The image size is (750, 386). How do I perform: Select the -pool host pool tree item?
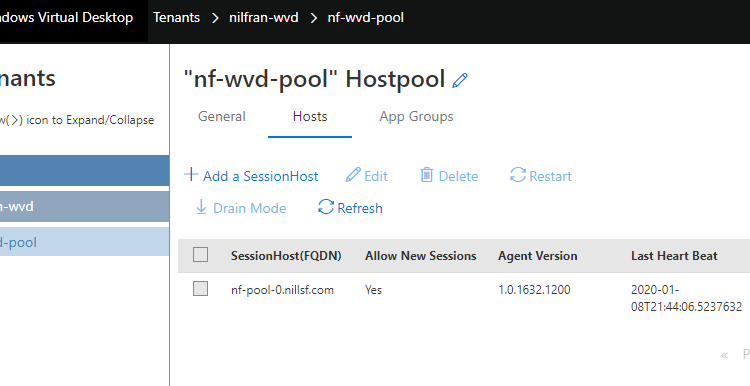point(84,242)
